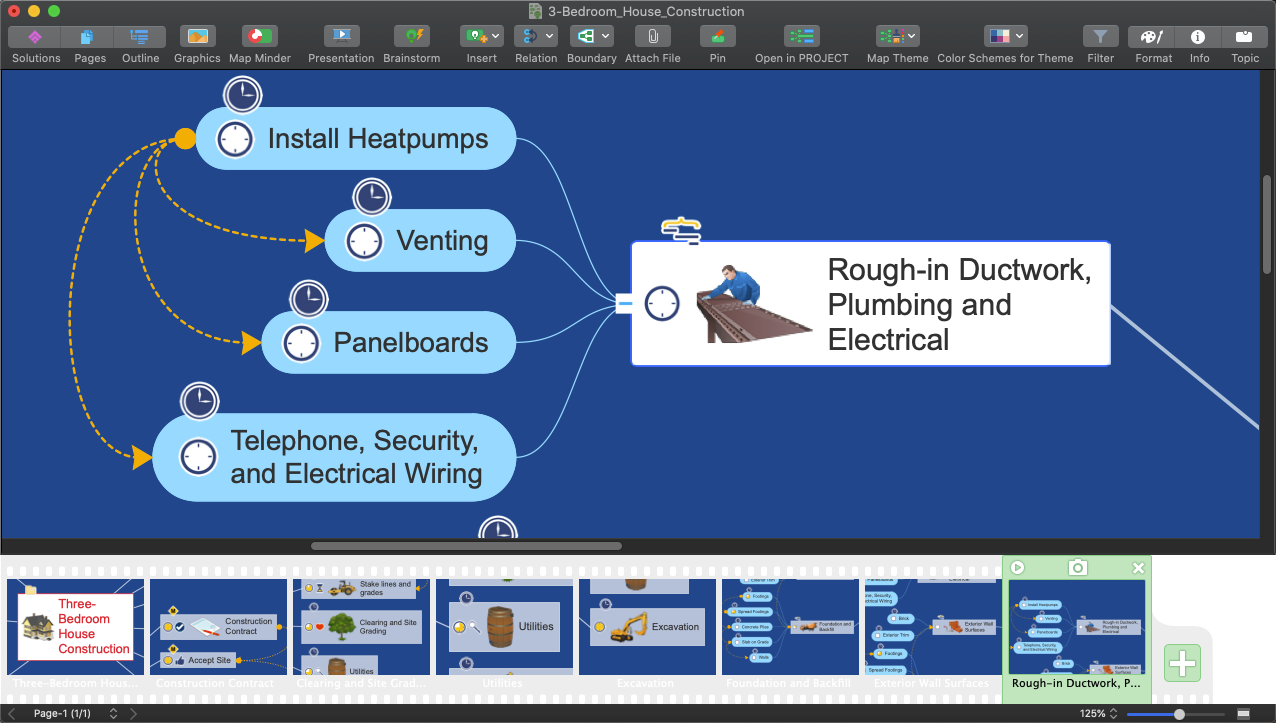Image resolution: width=1276 pixels, height=723 pixels.
Task: Toggle the Info panel
Action: 1198,37
